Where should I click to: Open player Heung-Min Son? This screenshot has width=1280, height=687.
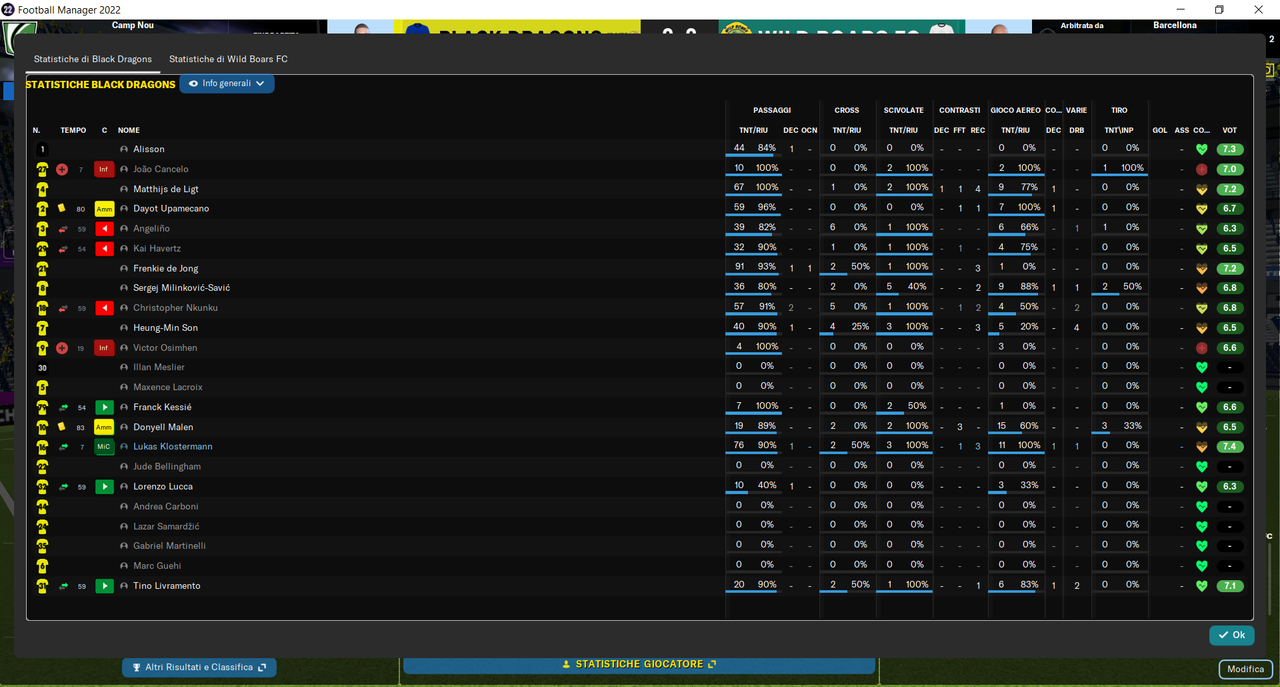[166, 328]
